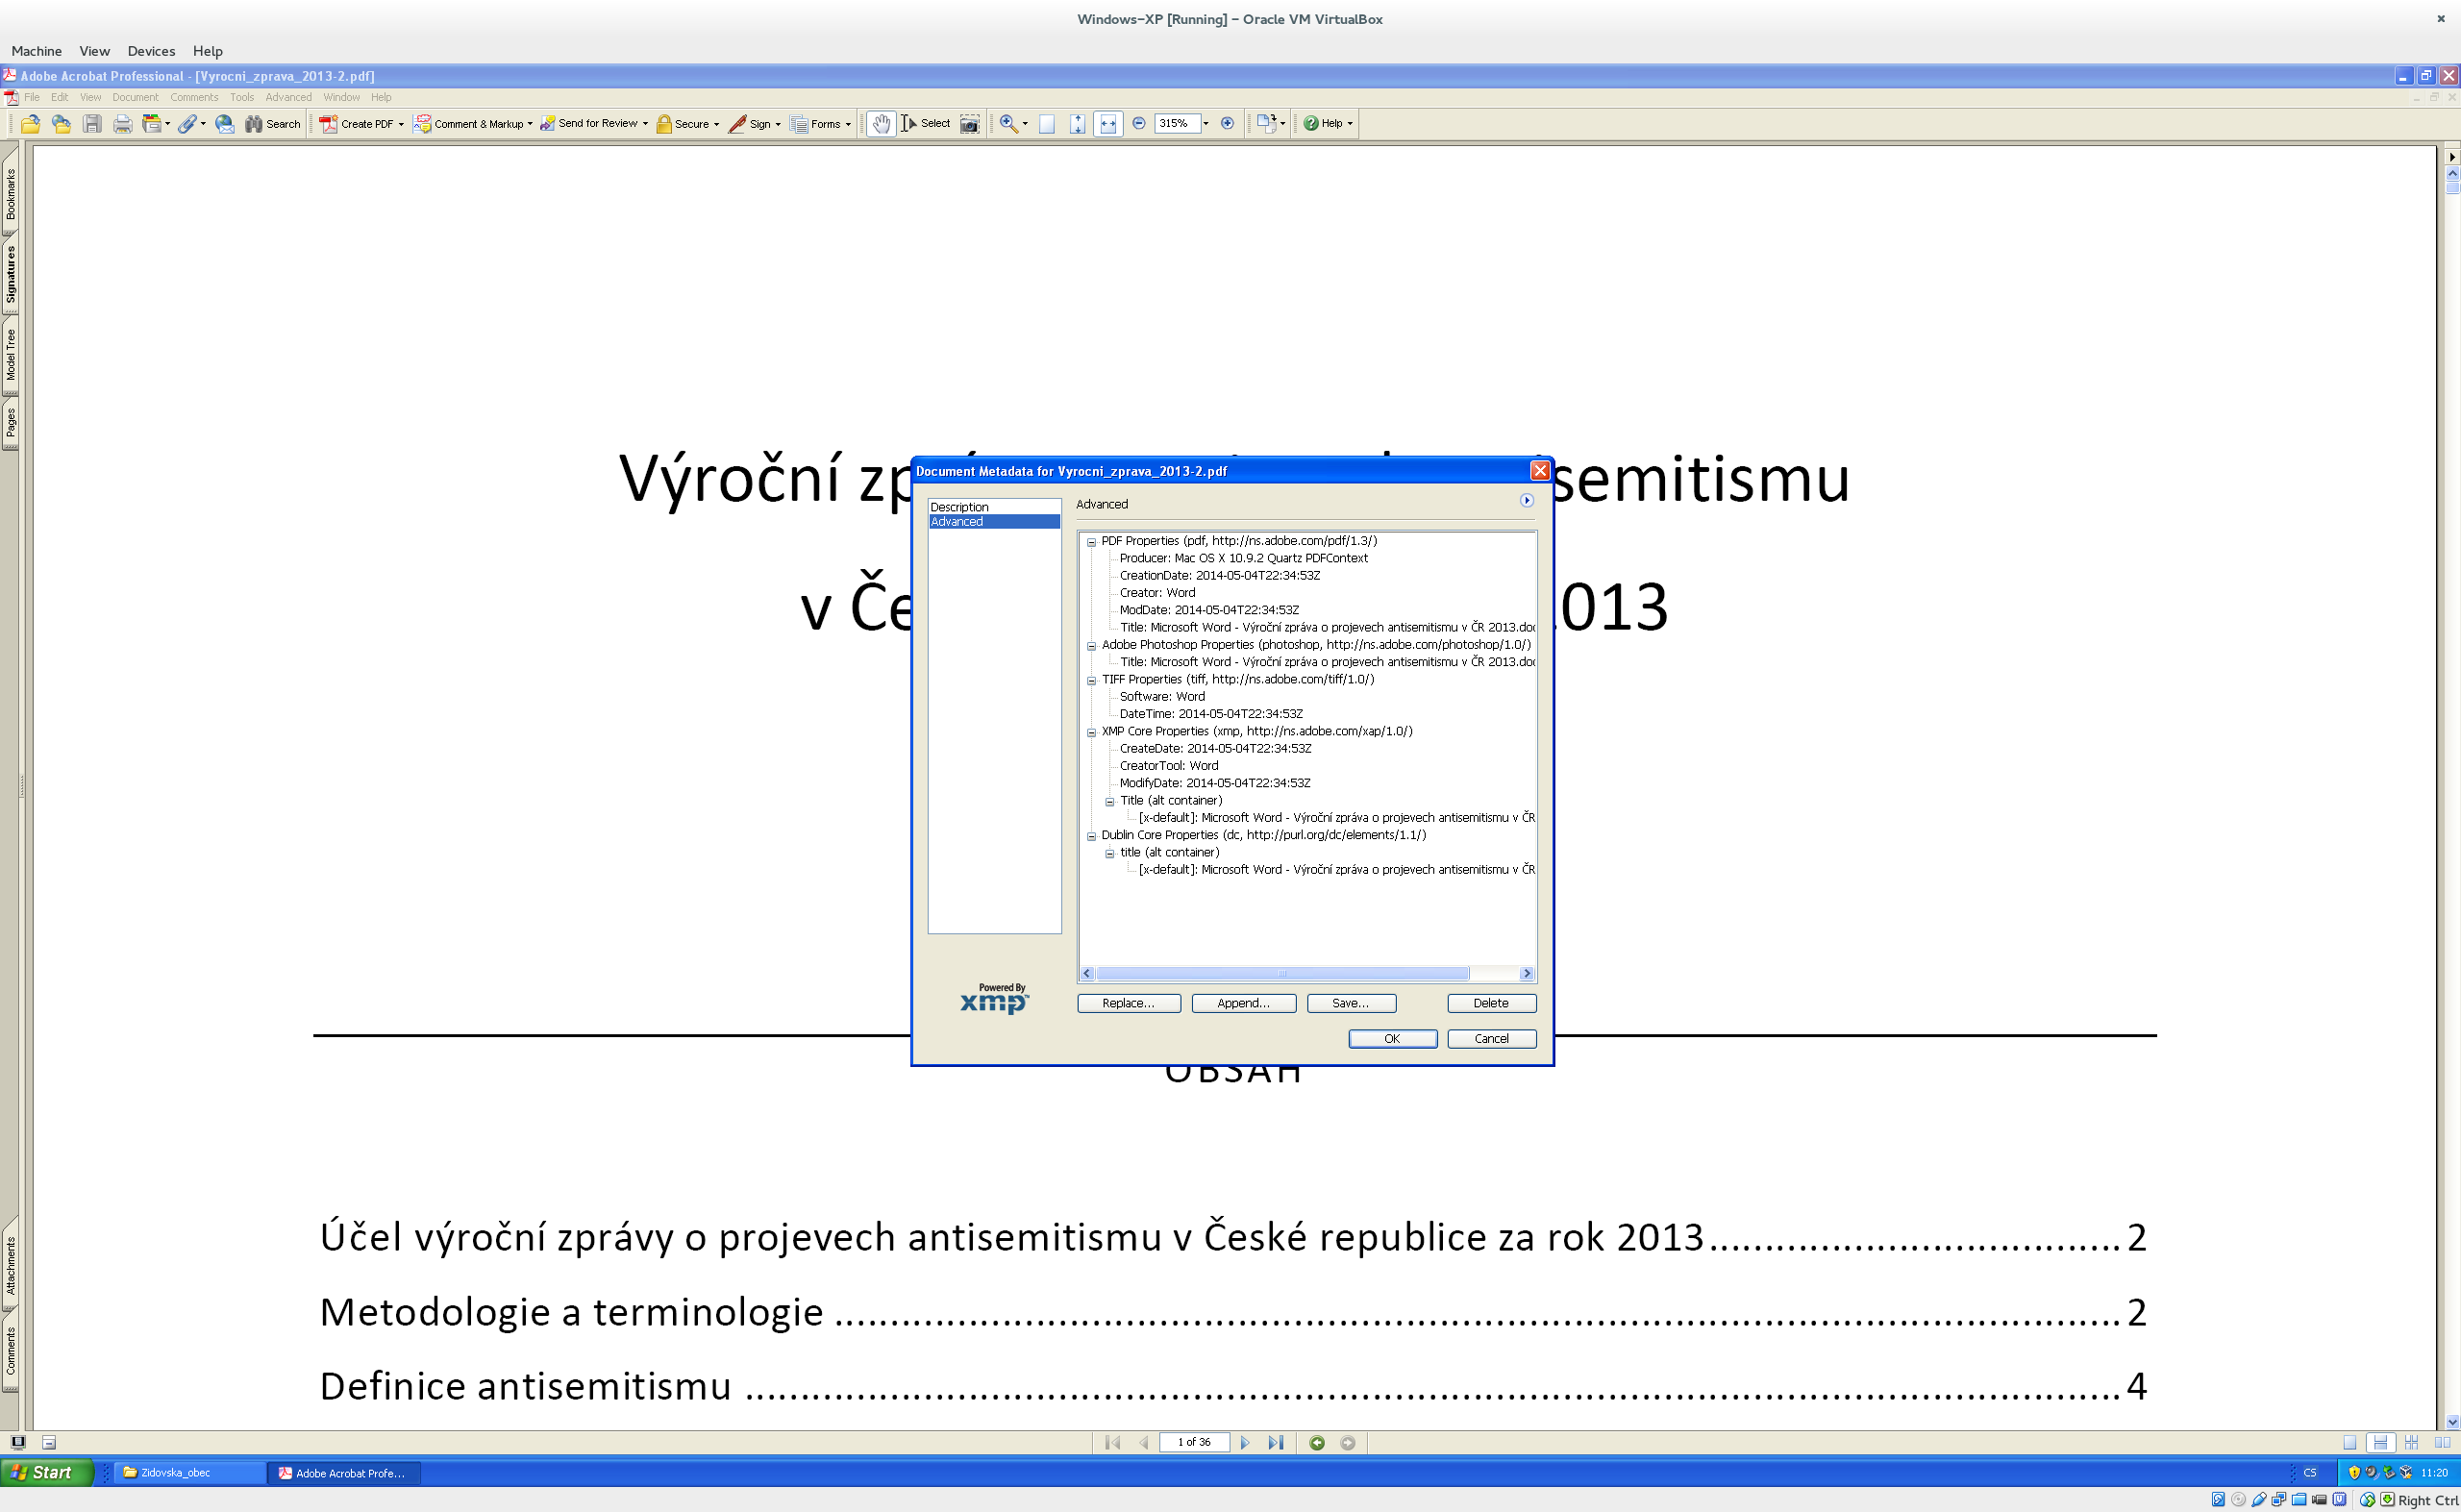Click the Fit Page icon
Viewport: 2461px width, 1512px height.
coord(1077,124)
